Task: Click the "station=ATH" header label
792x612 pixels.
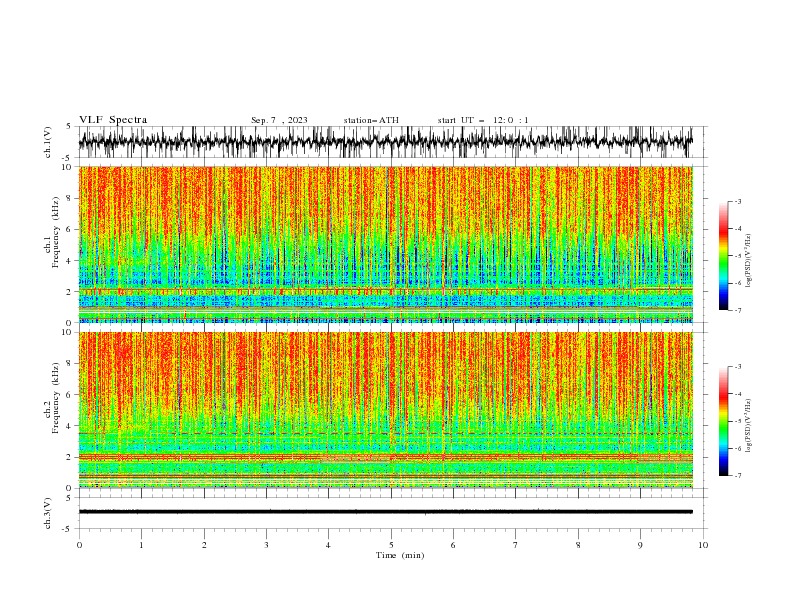Action: (x=371, y=120)
